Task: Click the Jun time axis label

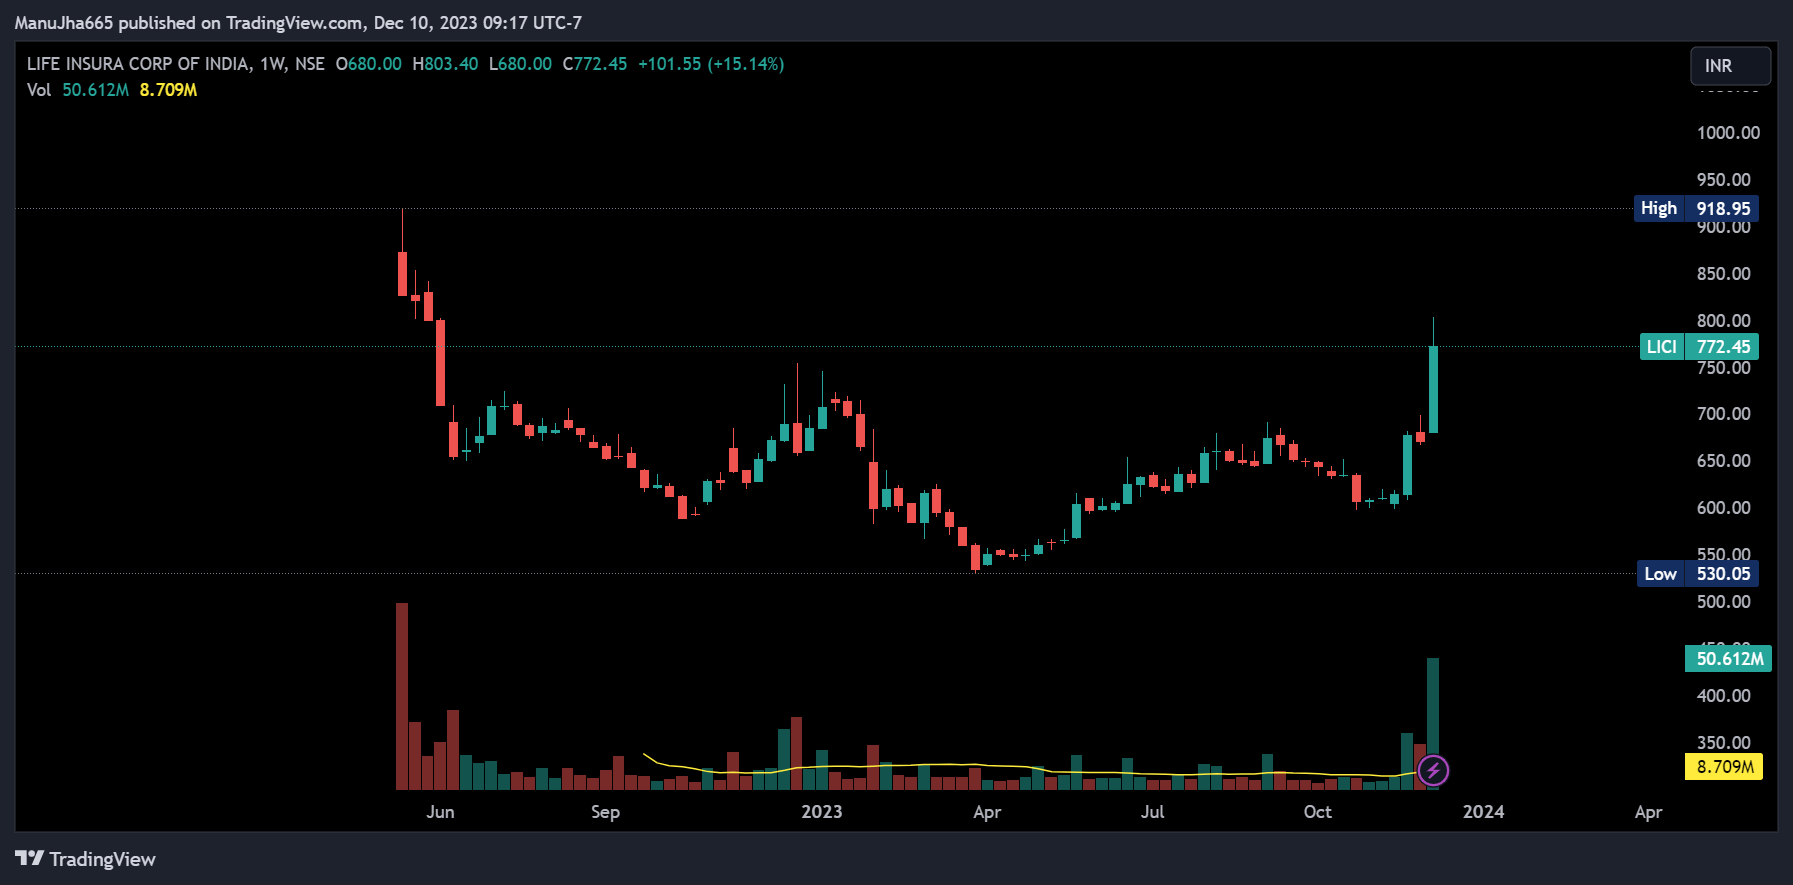Action: 440,812
